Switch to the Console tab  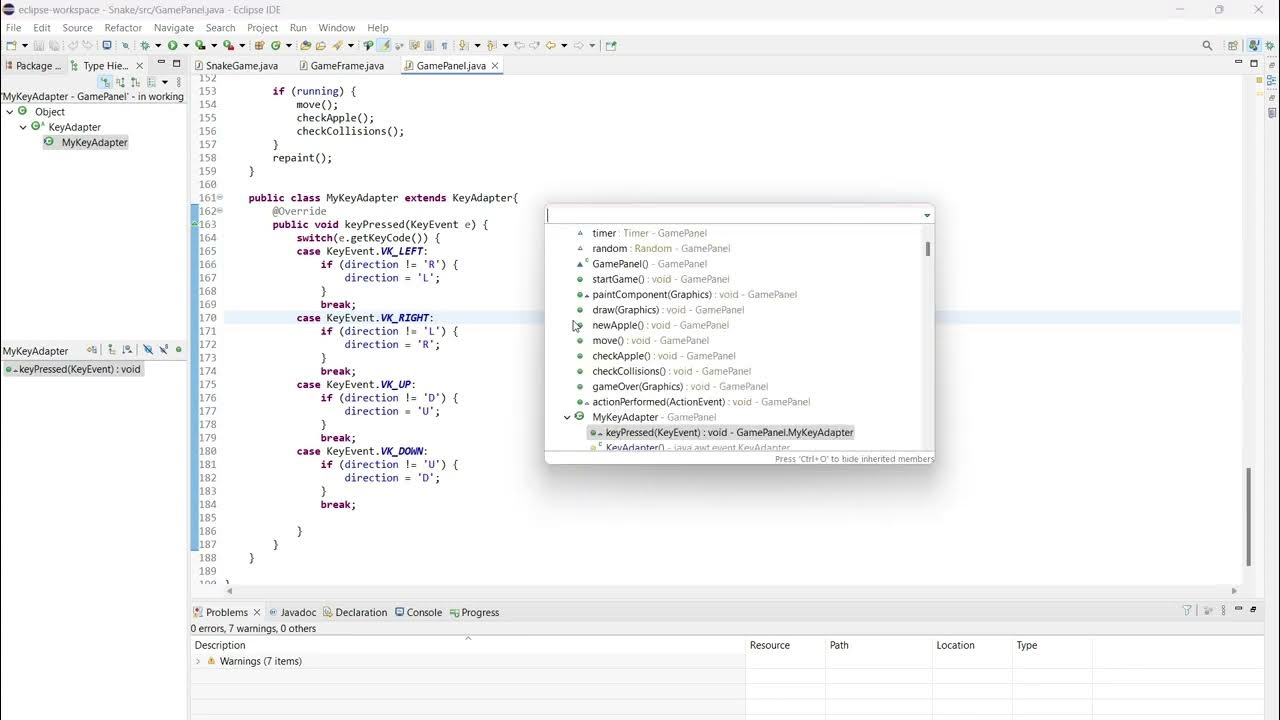(x=418, y=612)
